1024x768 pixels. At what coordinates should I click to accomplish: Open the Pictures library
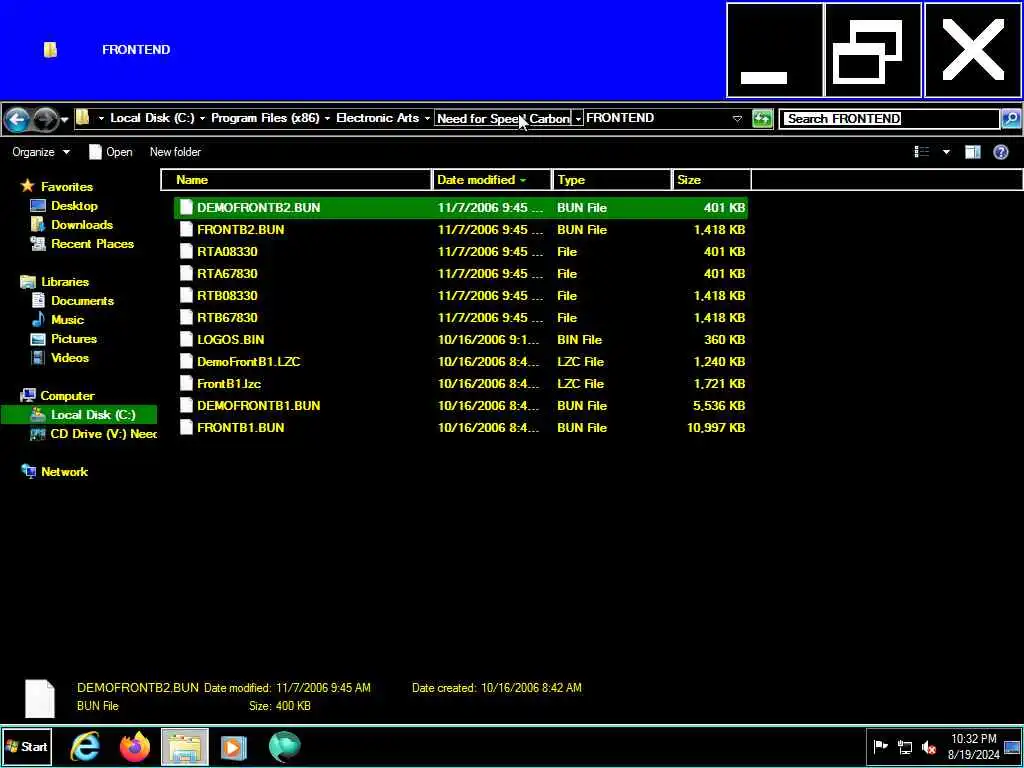pyautogui.click(x=74, y=339)
